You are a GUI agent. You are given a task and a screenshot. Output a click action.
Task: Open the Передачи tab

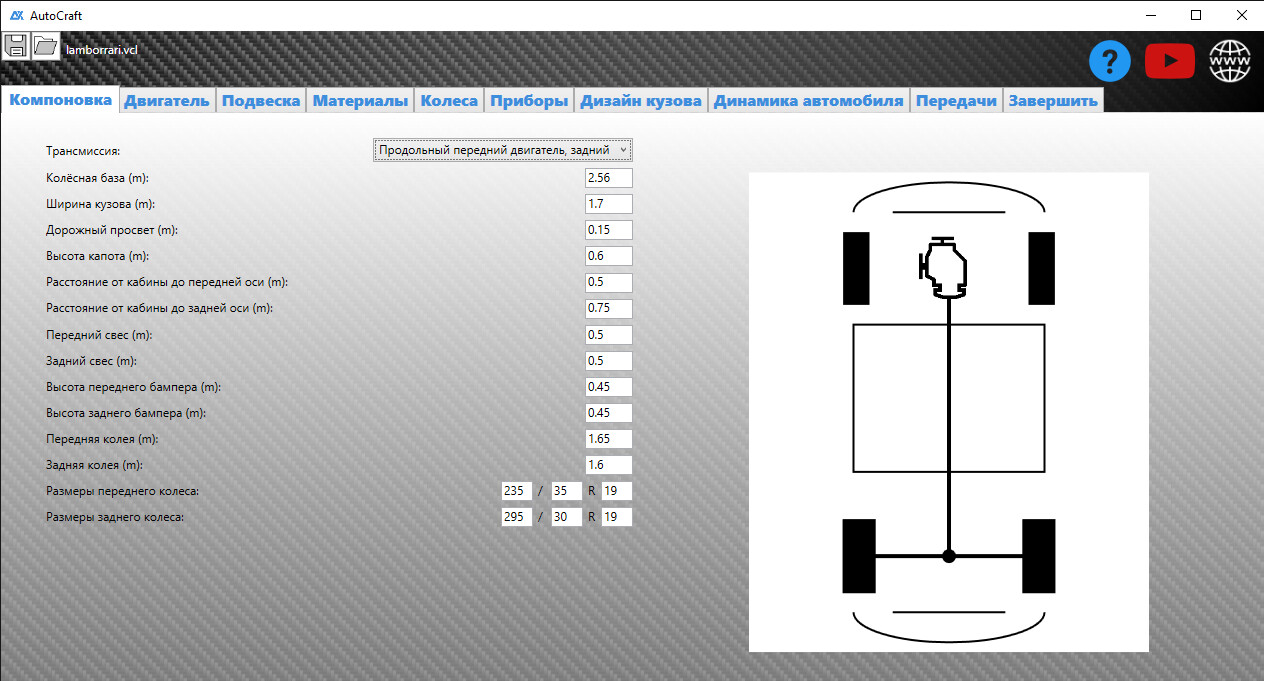(956, 101)
